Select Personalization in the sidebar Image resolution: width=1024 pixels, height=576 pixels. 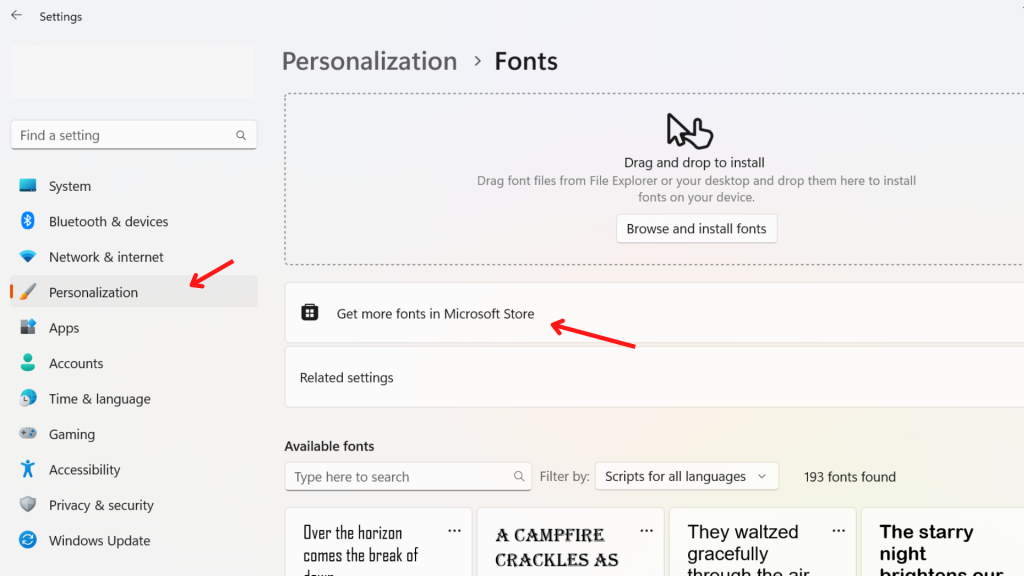tap(134, 291)
